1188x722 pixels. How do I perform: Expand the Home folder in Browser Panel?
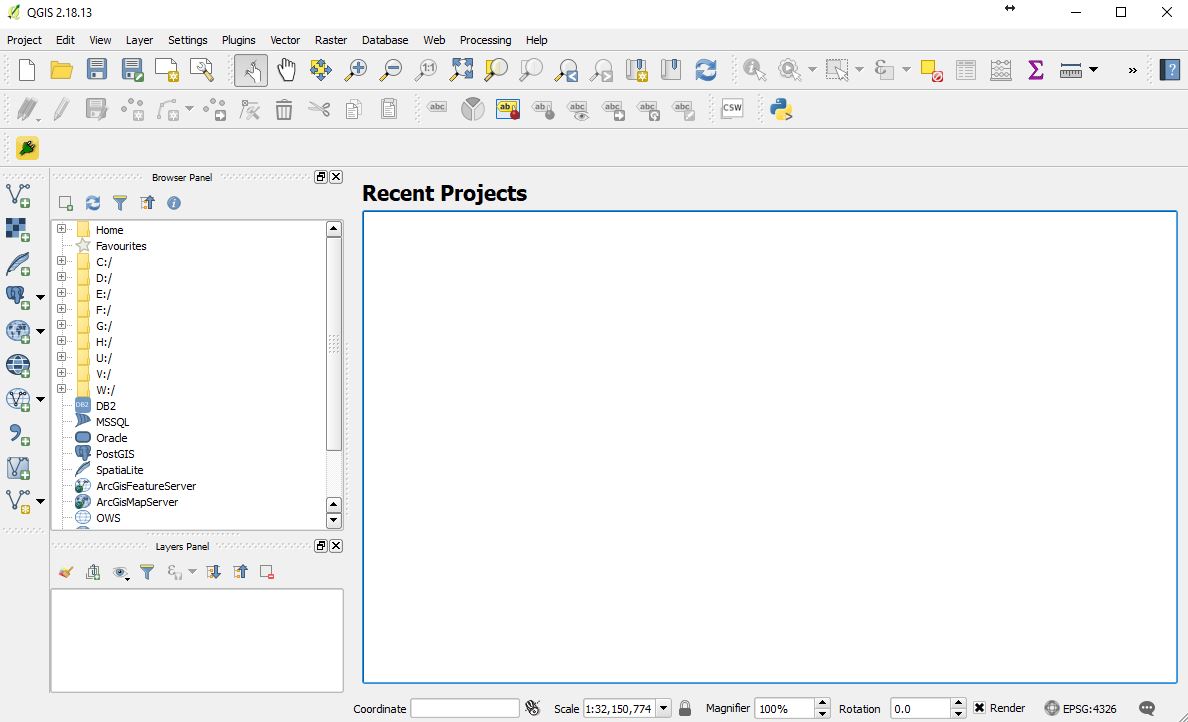click(x=61, y=229)
